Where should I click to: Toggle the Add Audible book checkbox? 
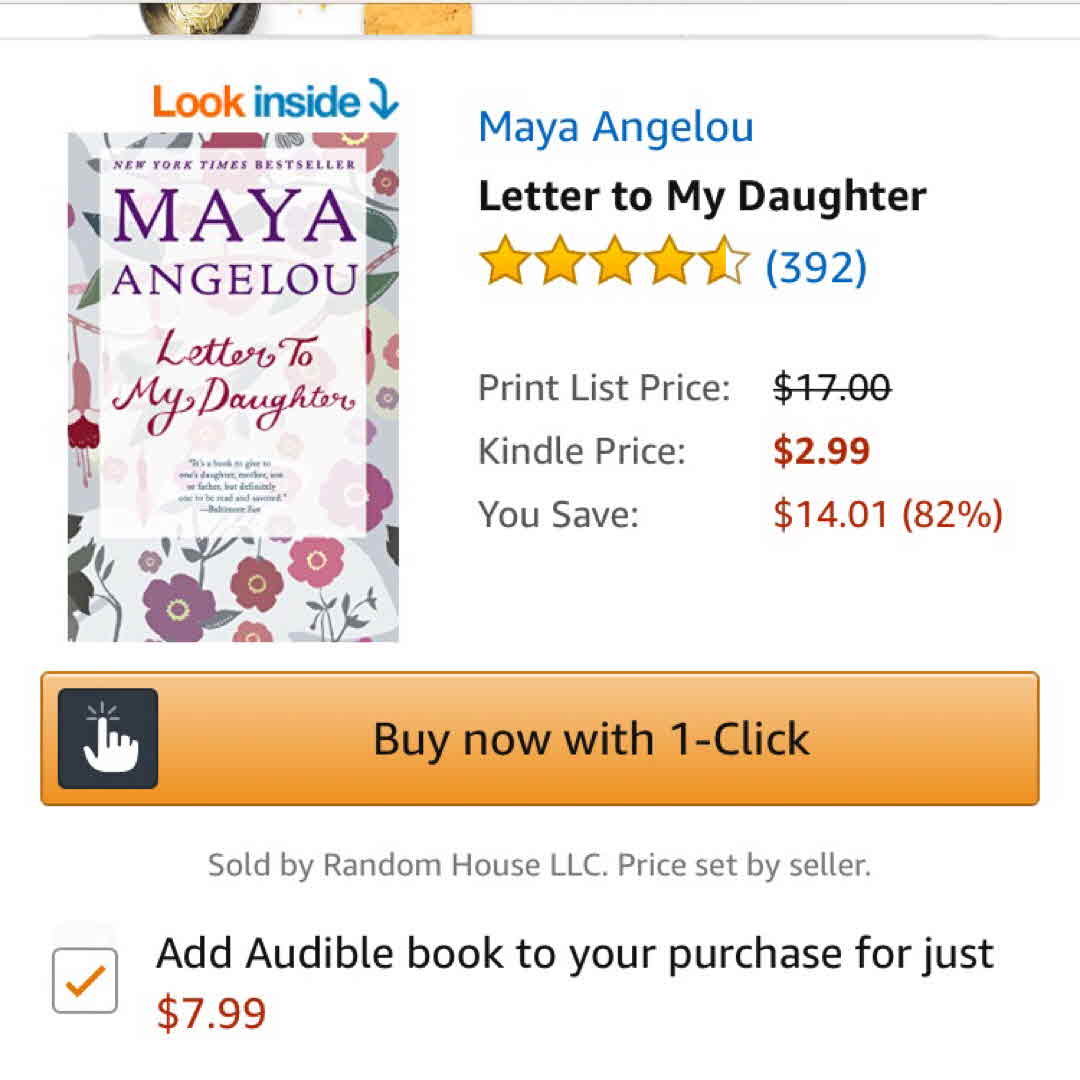pos(85,980)
